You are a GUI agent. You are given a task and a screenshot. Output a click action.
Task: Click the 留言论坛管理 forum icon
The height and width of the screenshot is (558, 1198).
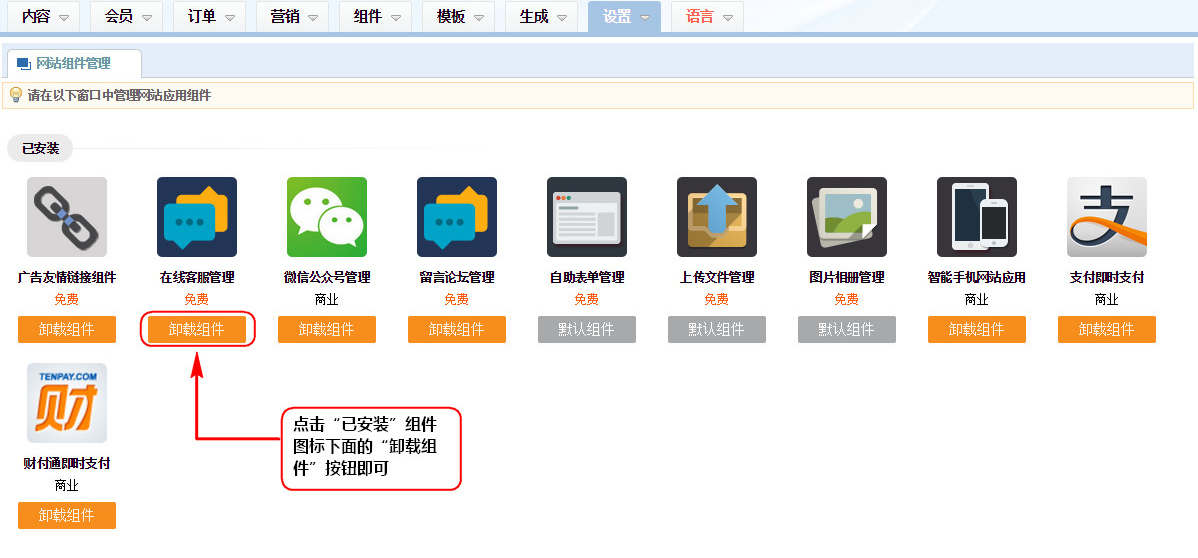[457, 217]
